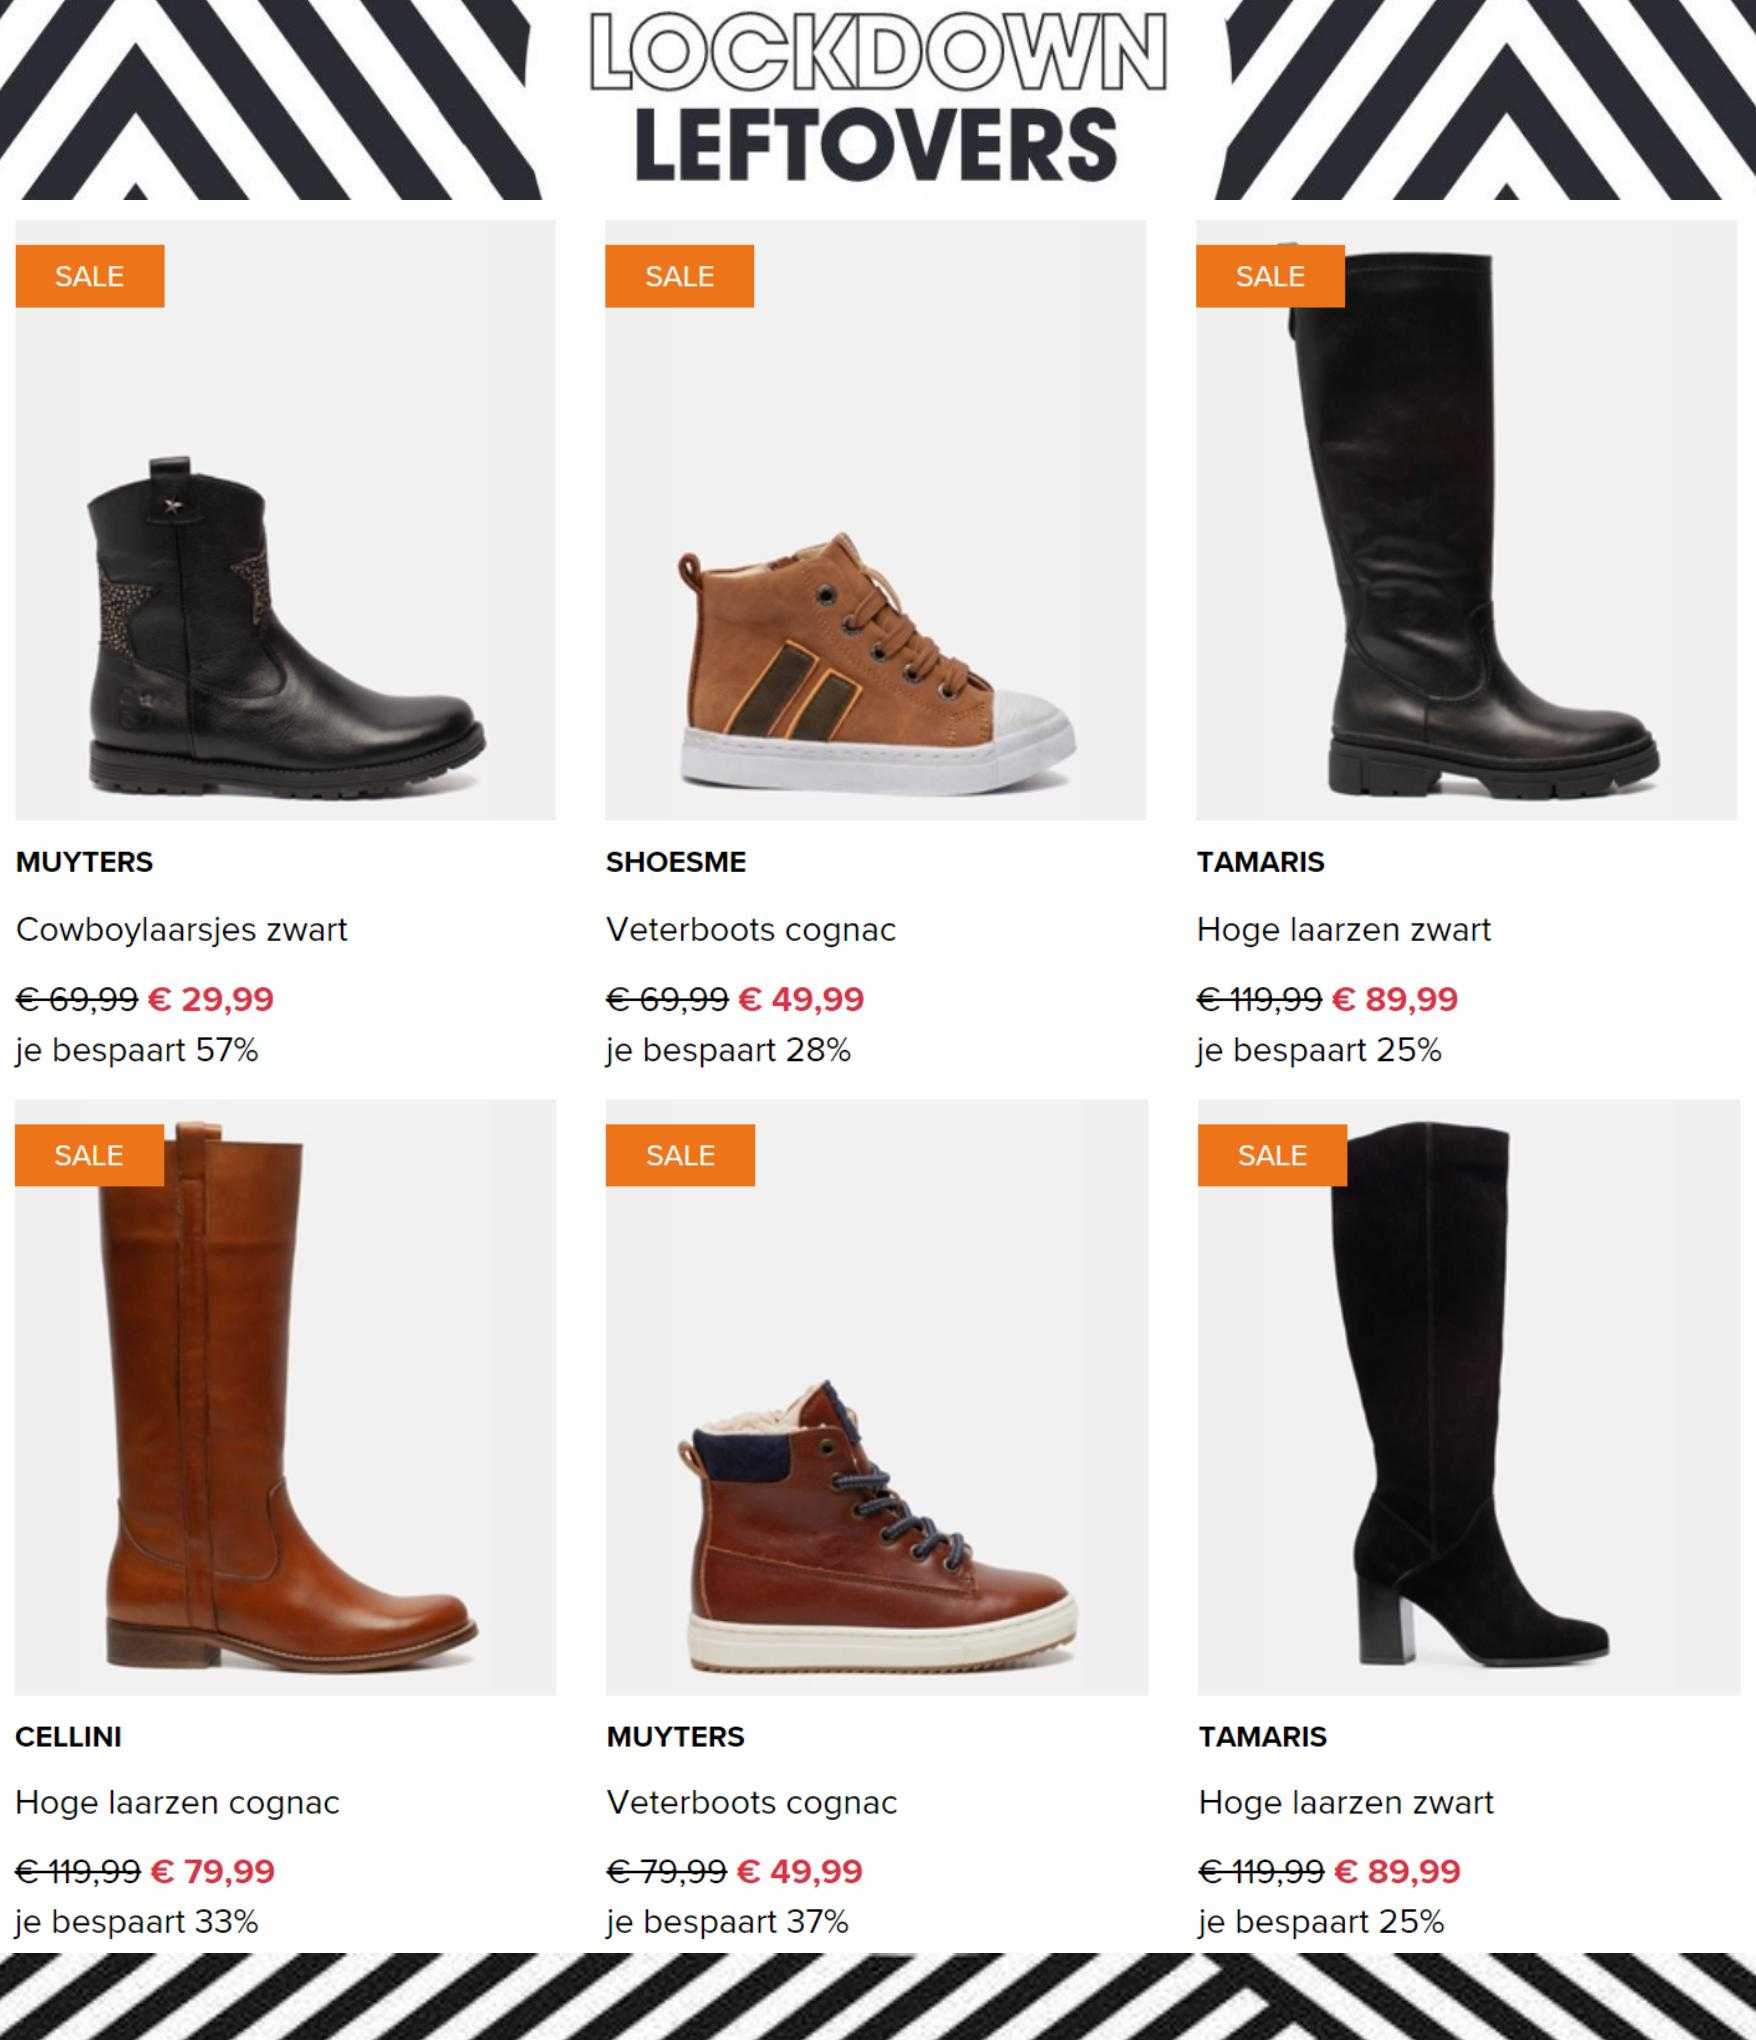View the Tamaris black leather high boot photo
The height and width of the screenshot is (2040, 1756).
click(x=1467, y=520)
